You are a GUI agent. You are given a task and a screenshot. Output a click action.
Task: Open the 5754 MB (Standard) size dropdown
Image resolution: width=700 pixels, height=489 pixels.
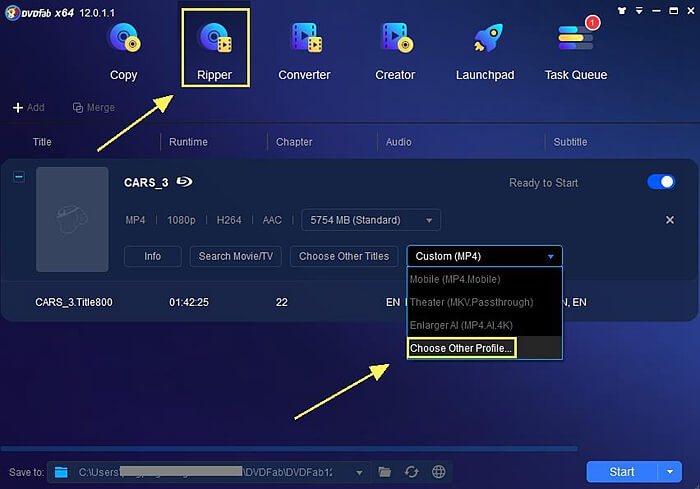point(371,220)
